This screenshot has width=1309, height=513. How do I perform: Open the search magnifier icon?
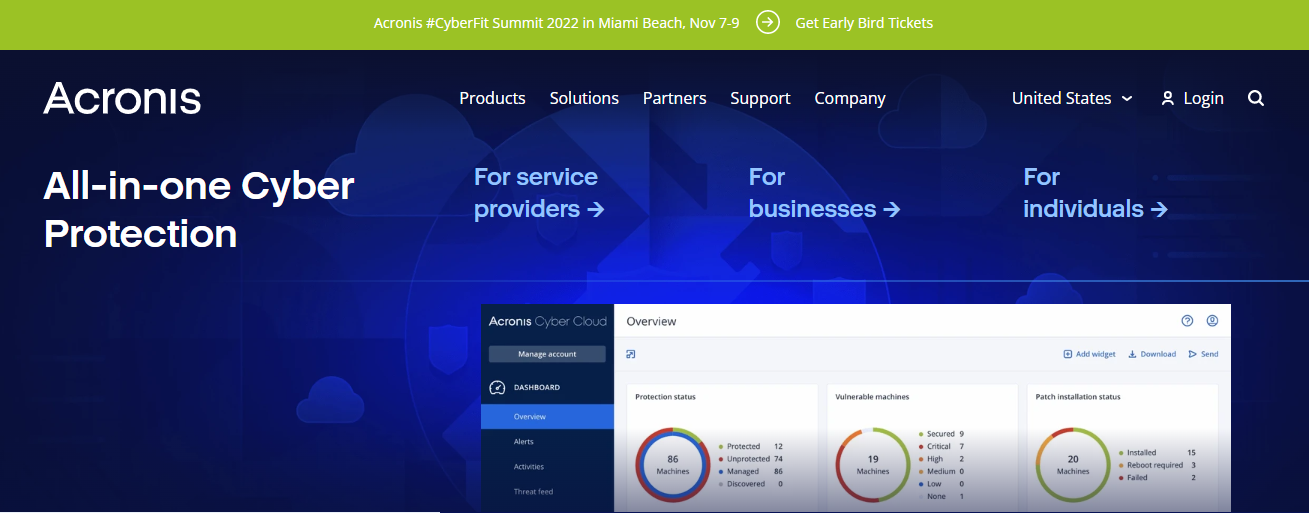1256,98
